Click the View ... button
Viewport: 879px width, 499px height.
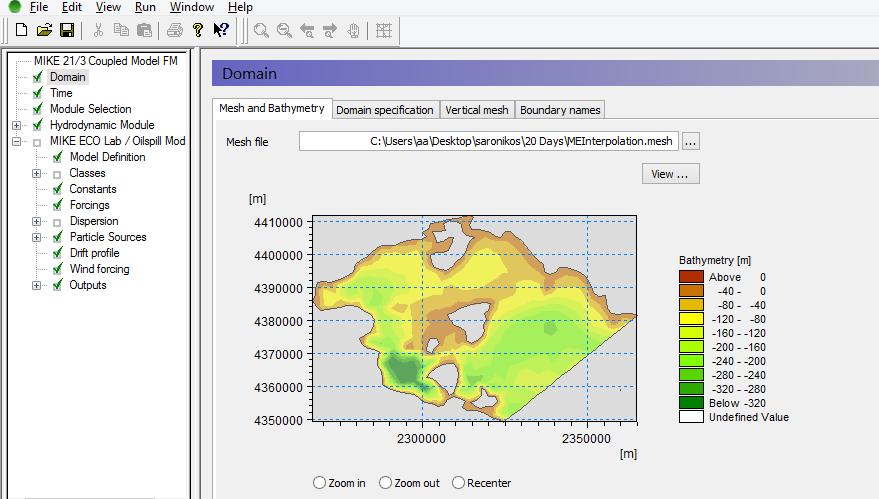pos(670,174)
